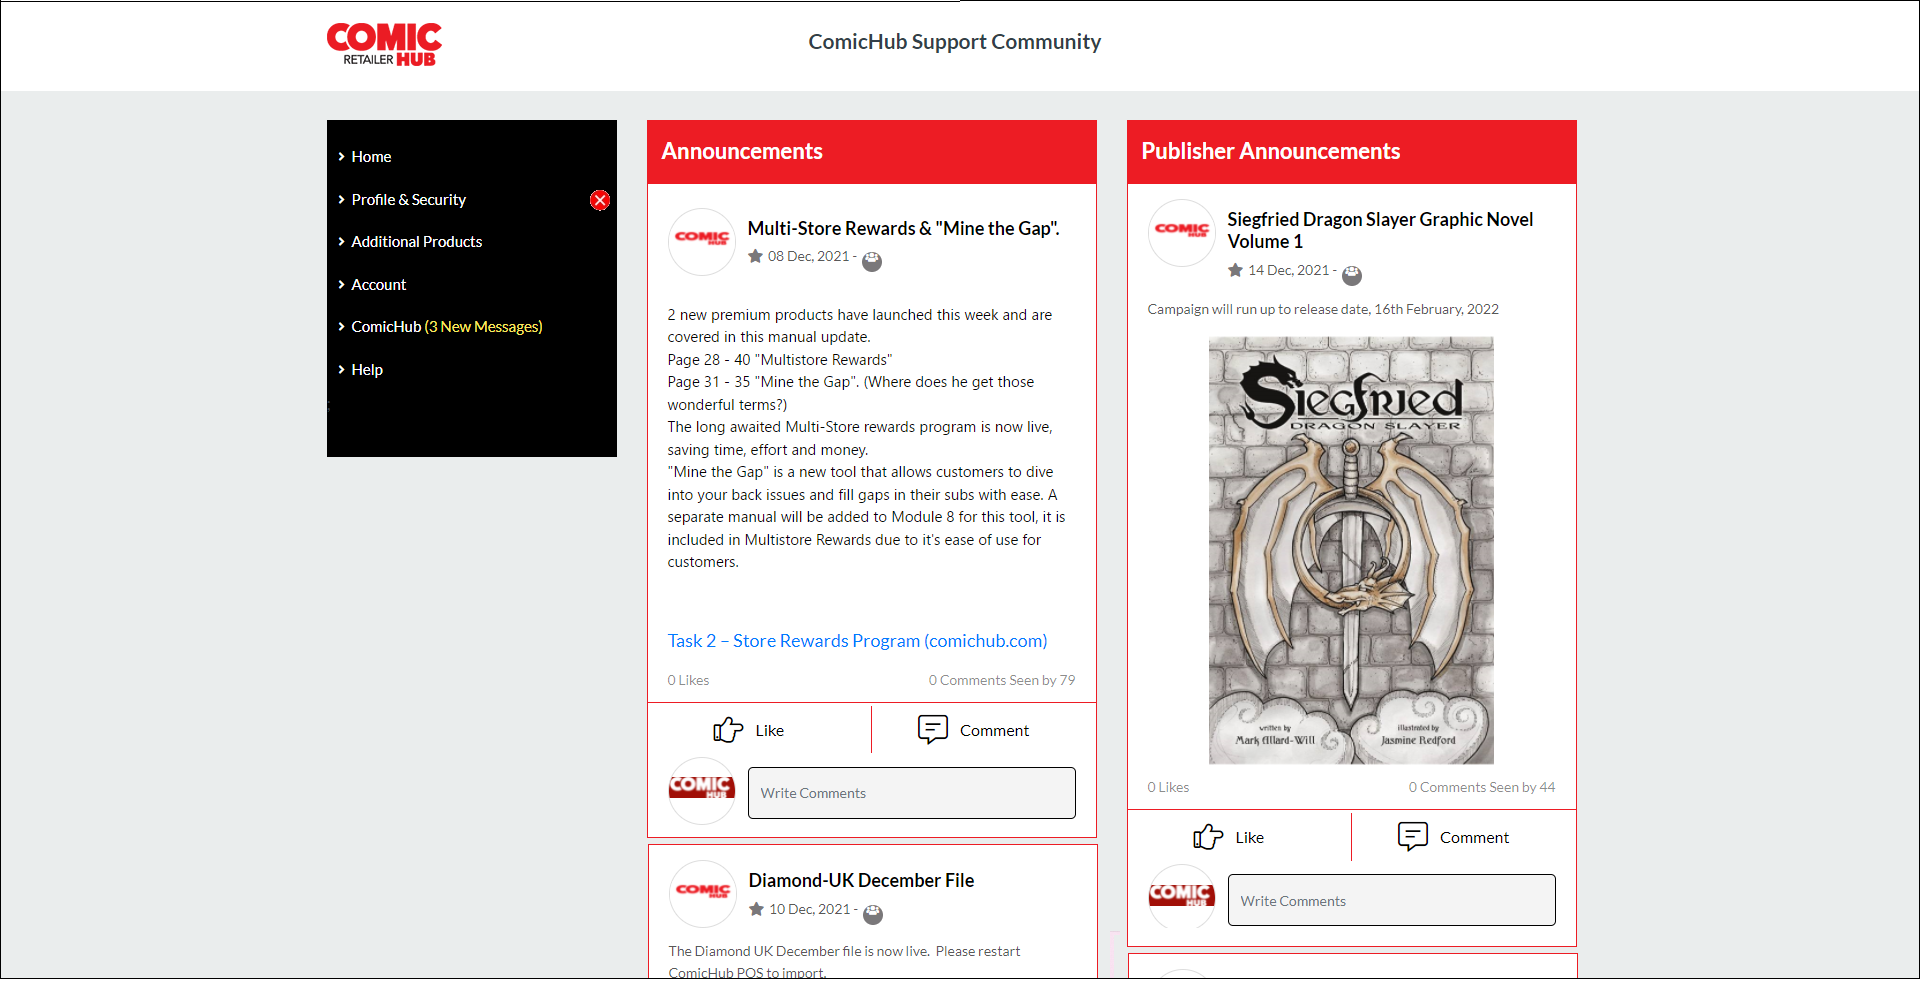Click "0 Comments Seen by 44" text
The height and width of the screenshot is (994, 1925).
[x=1481, y=788]
